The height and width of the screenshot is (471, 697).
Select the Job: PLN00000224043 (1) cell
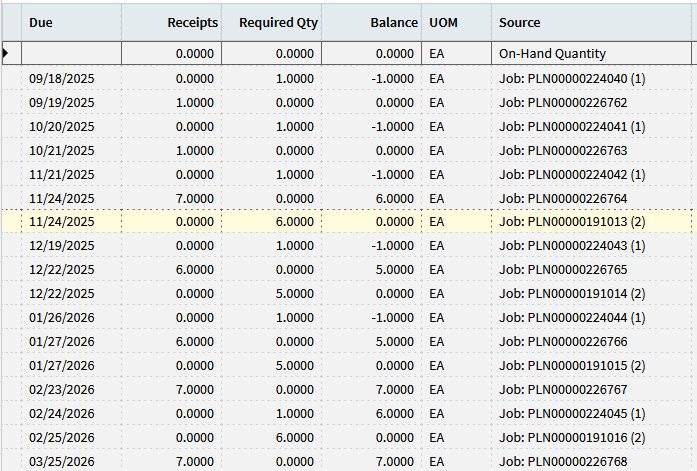tap(592, 246)
